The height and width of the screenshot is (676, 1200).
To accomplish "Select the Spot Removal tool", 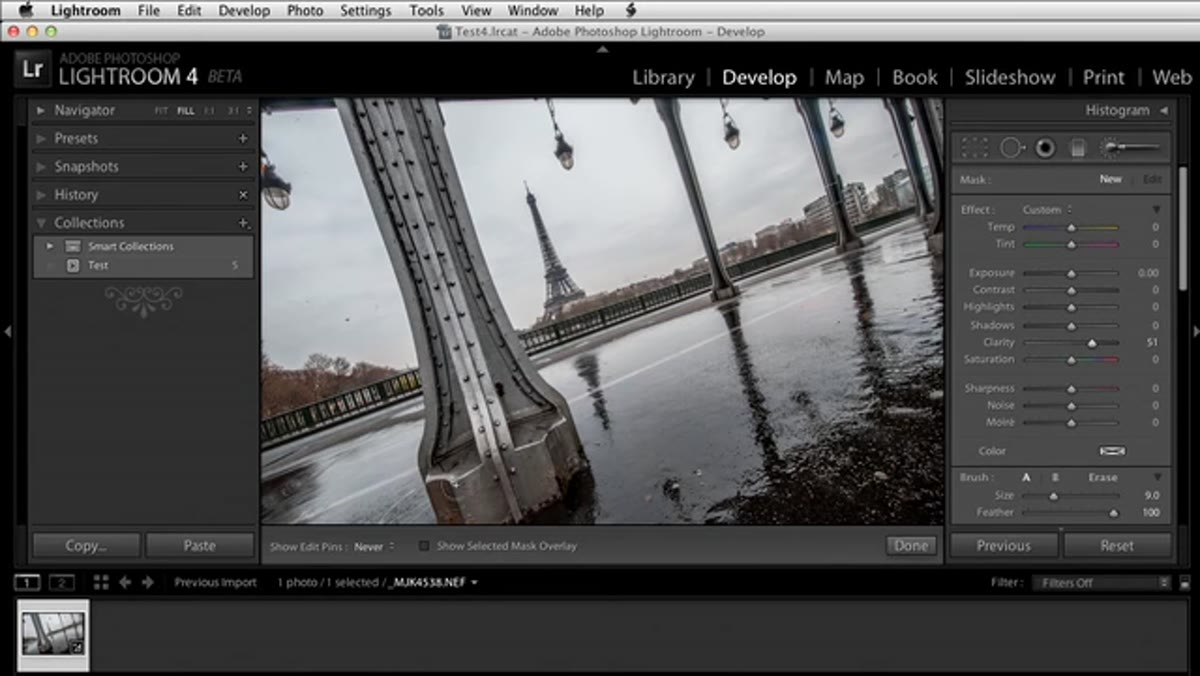I will [1012, 148].
